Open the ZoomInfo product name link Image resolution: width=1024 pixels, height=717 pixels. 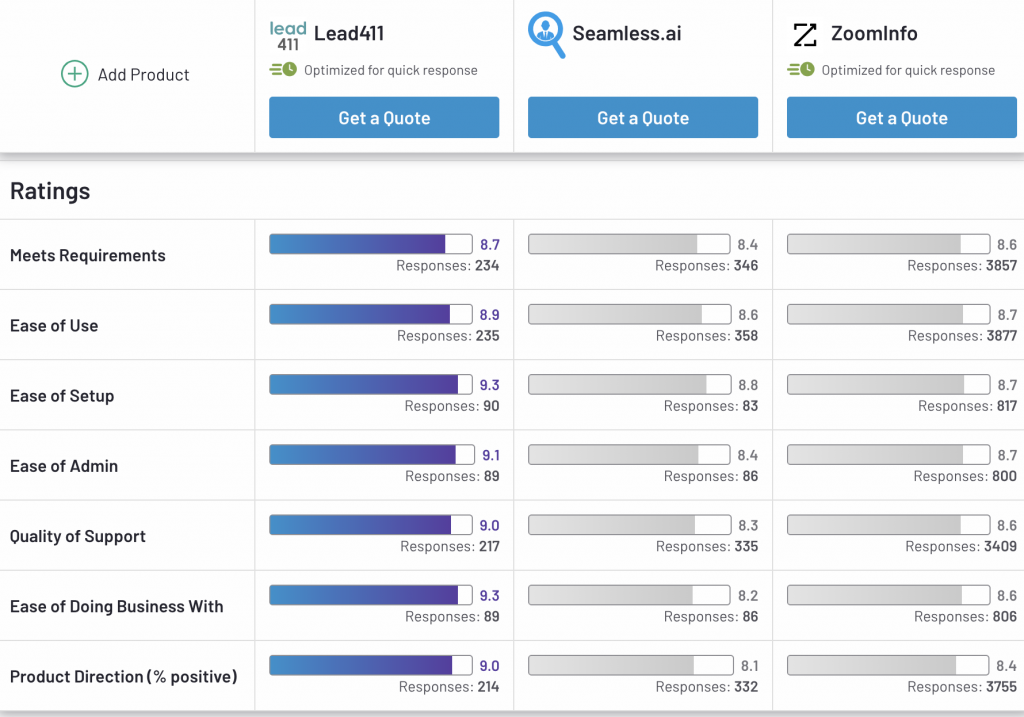[x=874, y=33]
